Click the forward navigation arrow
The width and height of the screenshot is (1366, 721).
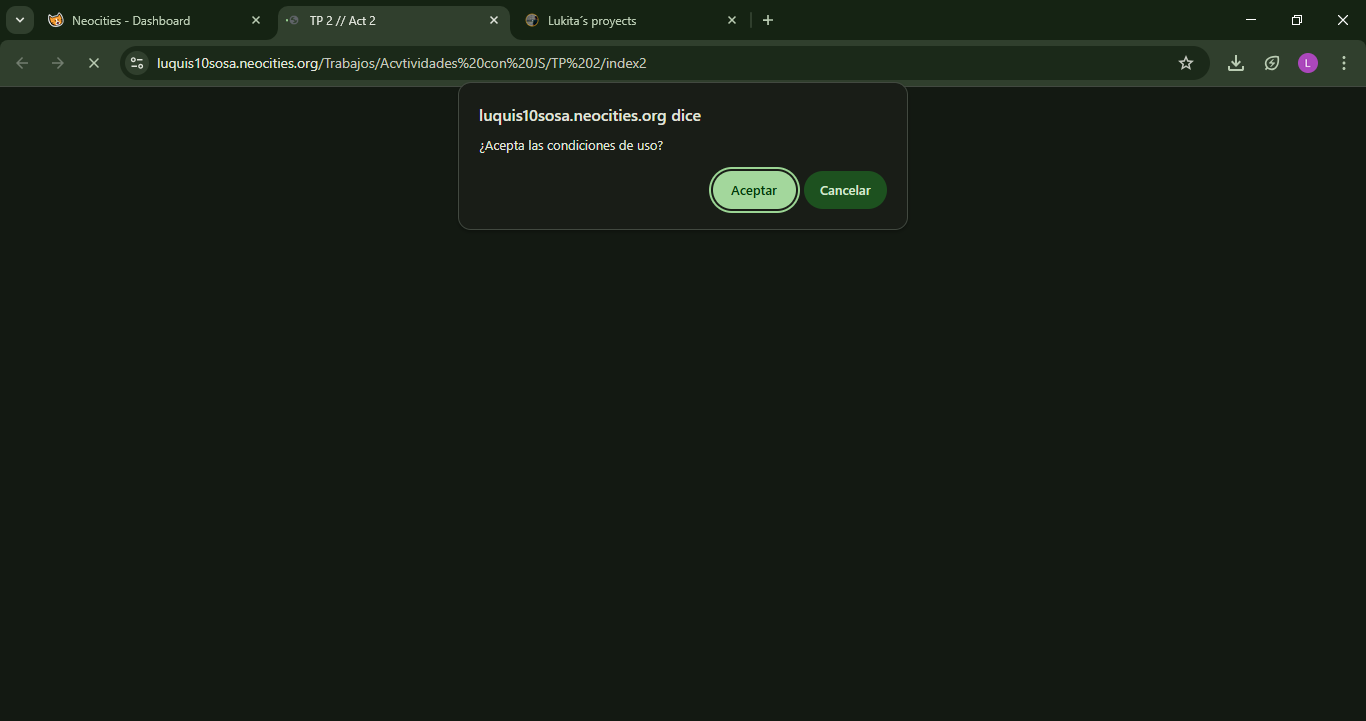pyautogui.click(x=58, y=63)
